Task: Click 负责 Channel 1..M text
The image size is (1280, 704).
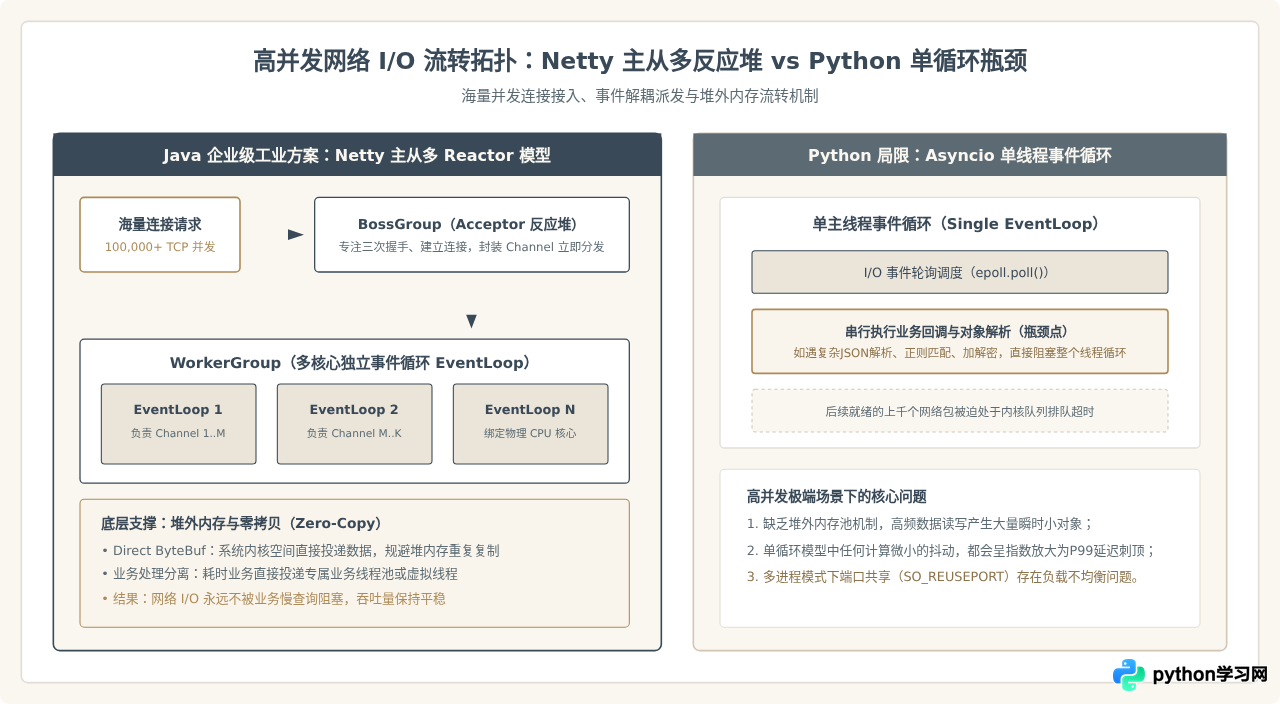Action: click(178, 433)
